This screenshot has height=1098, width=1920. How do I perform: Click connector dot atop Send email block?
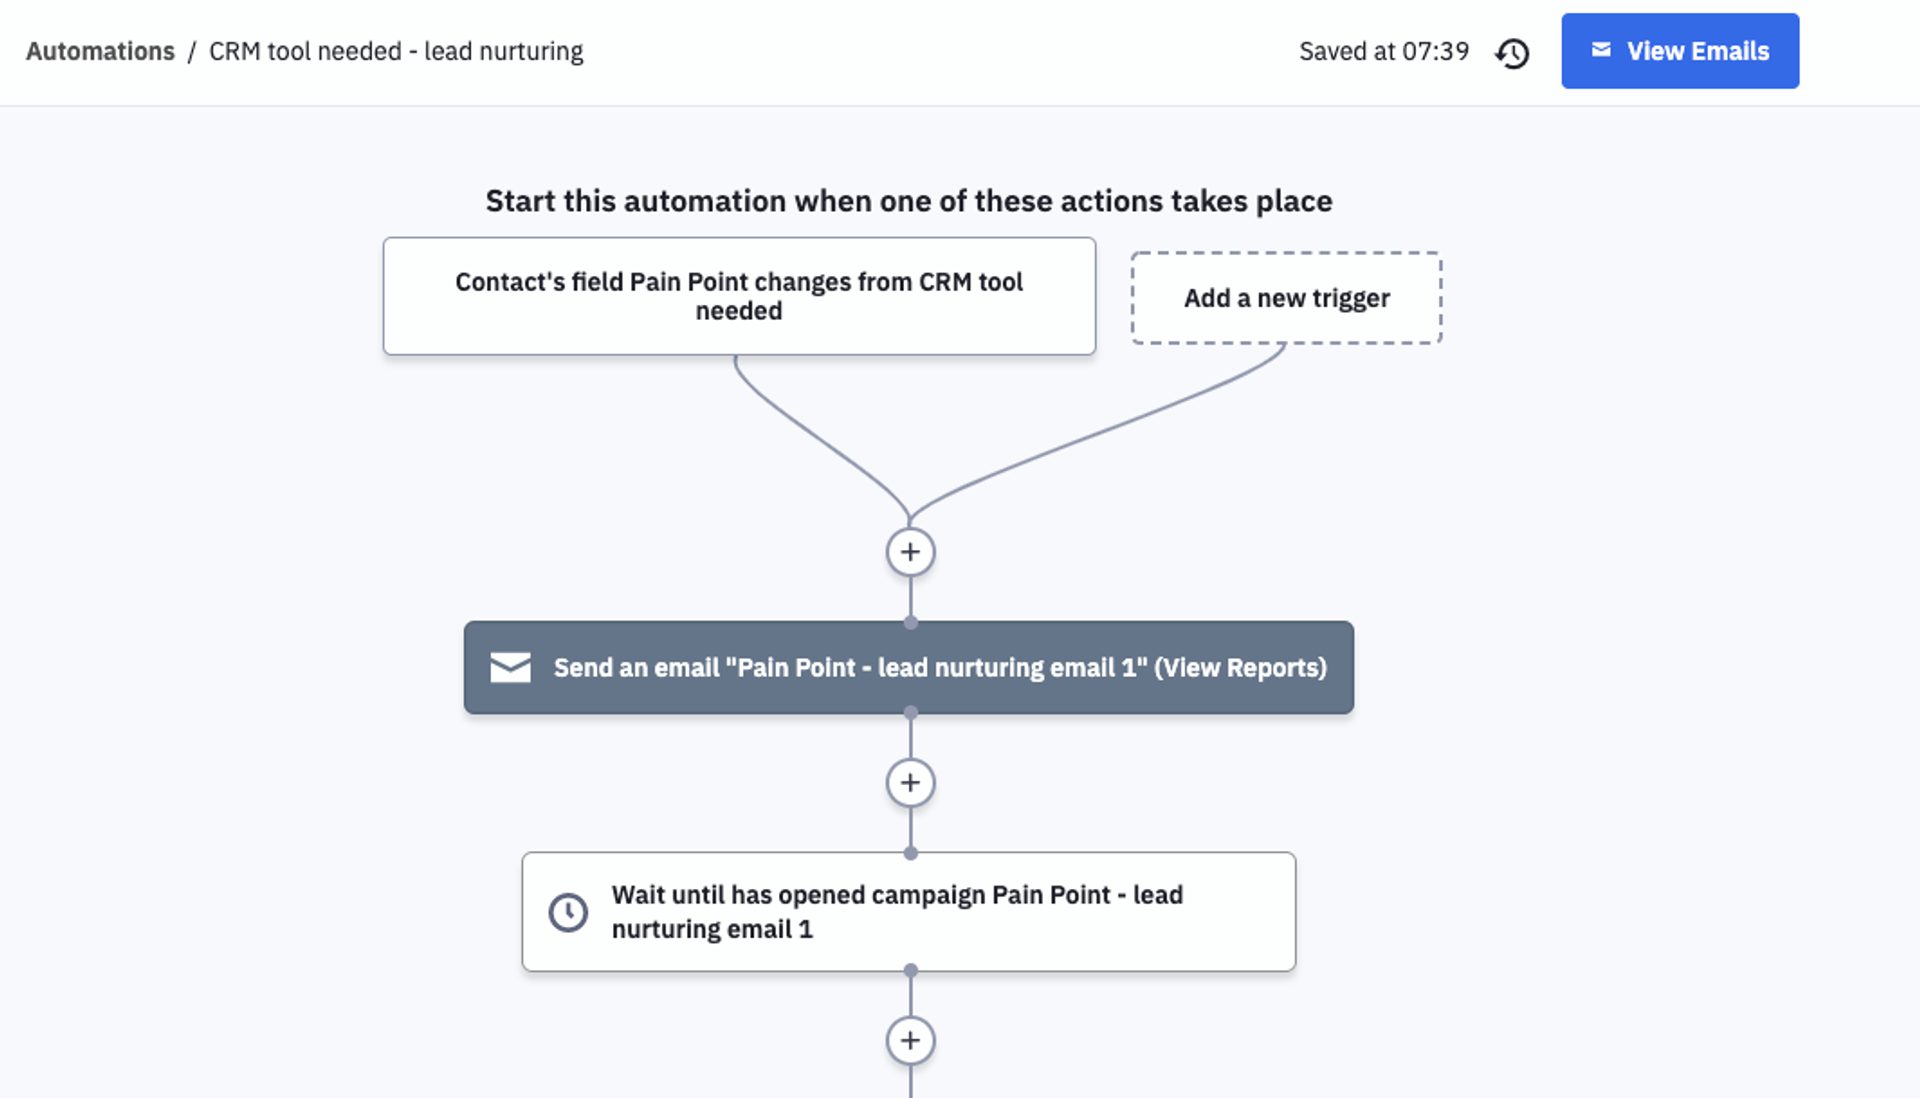point(910,623)
